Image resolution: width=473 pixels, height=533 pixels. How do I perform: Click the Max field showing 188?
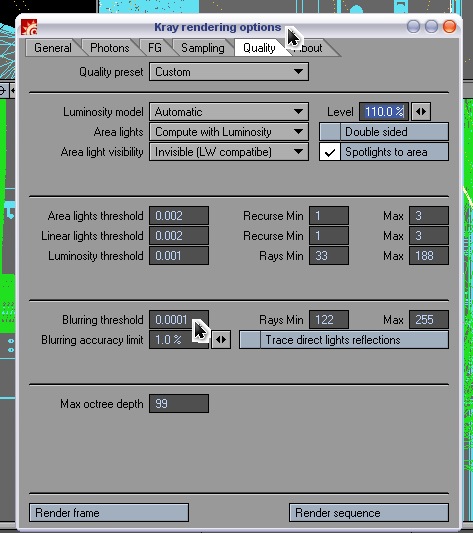click(429, 256)
